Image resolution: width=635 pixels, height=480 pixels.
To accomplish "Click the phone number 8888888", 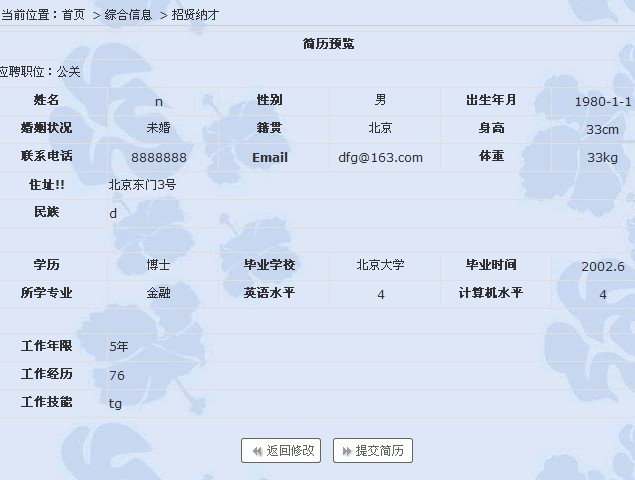I will pyautogui.click(x=159, y=157).
